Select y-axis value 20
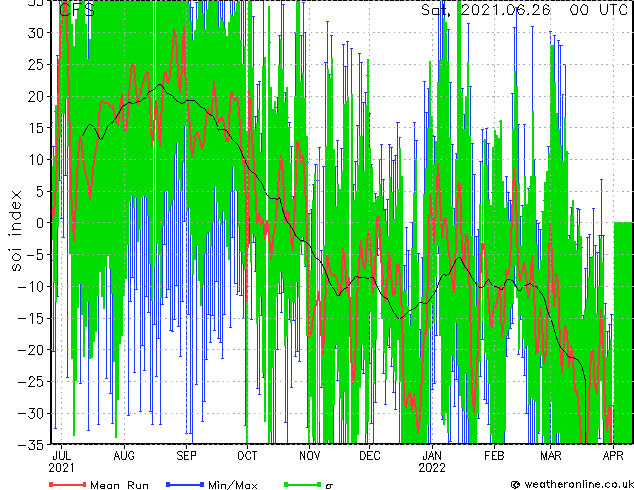The height and width of the screenshot is (490, 634). pyautogui.click(x=36, y=96)
